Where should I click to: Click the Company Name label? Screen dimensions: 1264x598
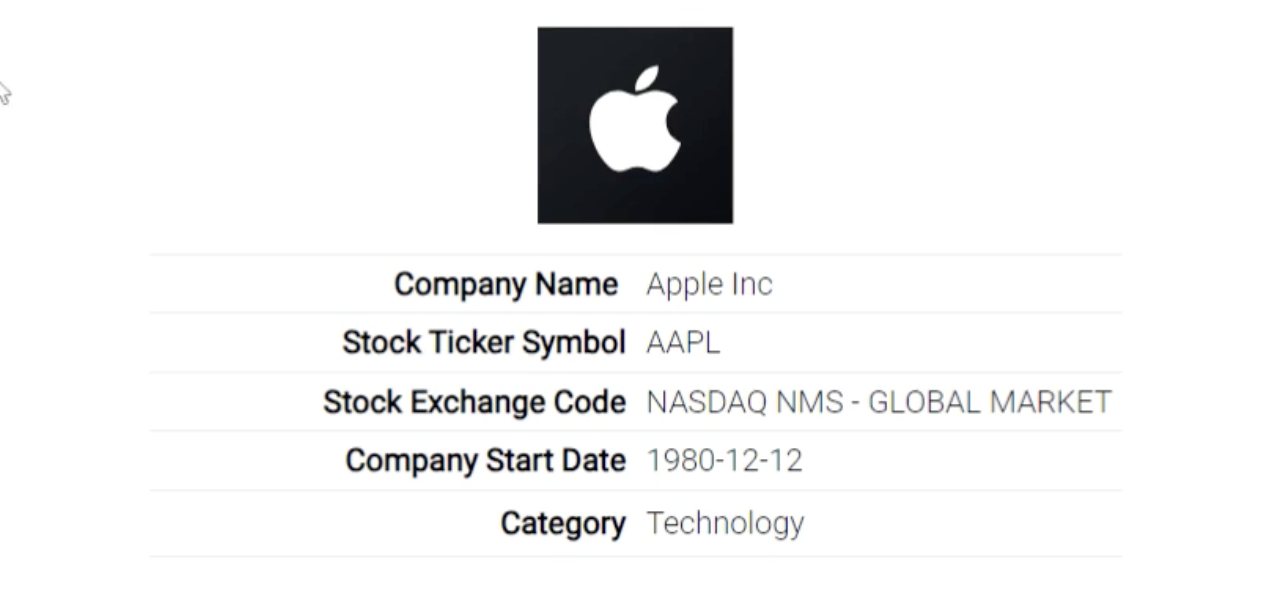point(506,284)
